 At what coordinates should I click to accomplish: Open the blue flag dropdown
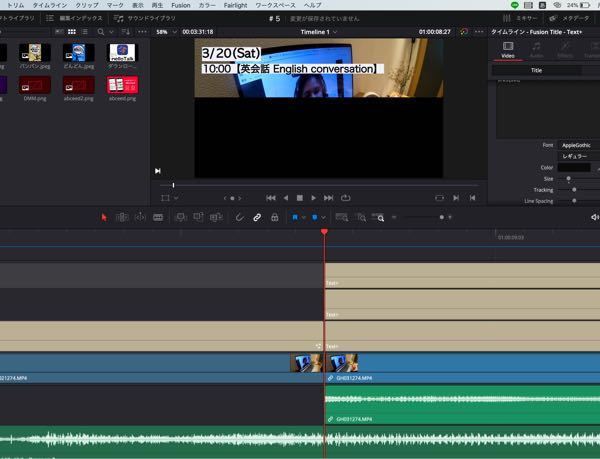[302, 217]
